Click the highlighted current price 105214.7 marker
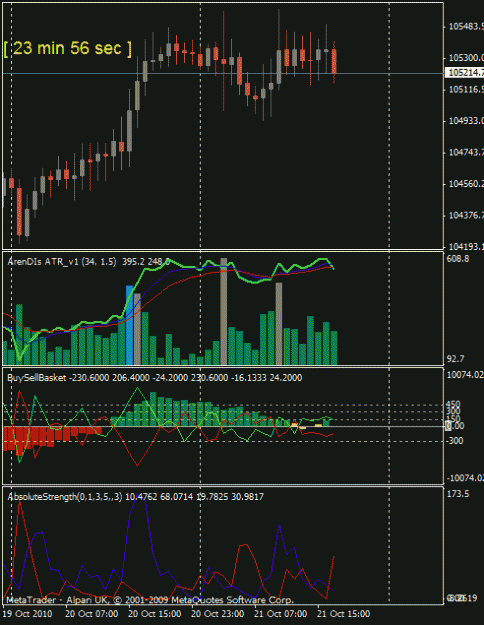This screenshot has height=625, width=484. click(x=466, y=73)
